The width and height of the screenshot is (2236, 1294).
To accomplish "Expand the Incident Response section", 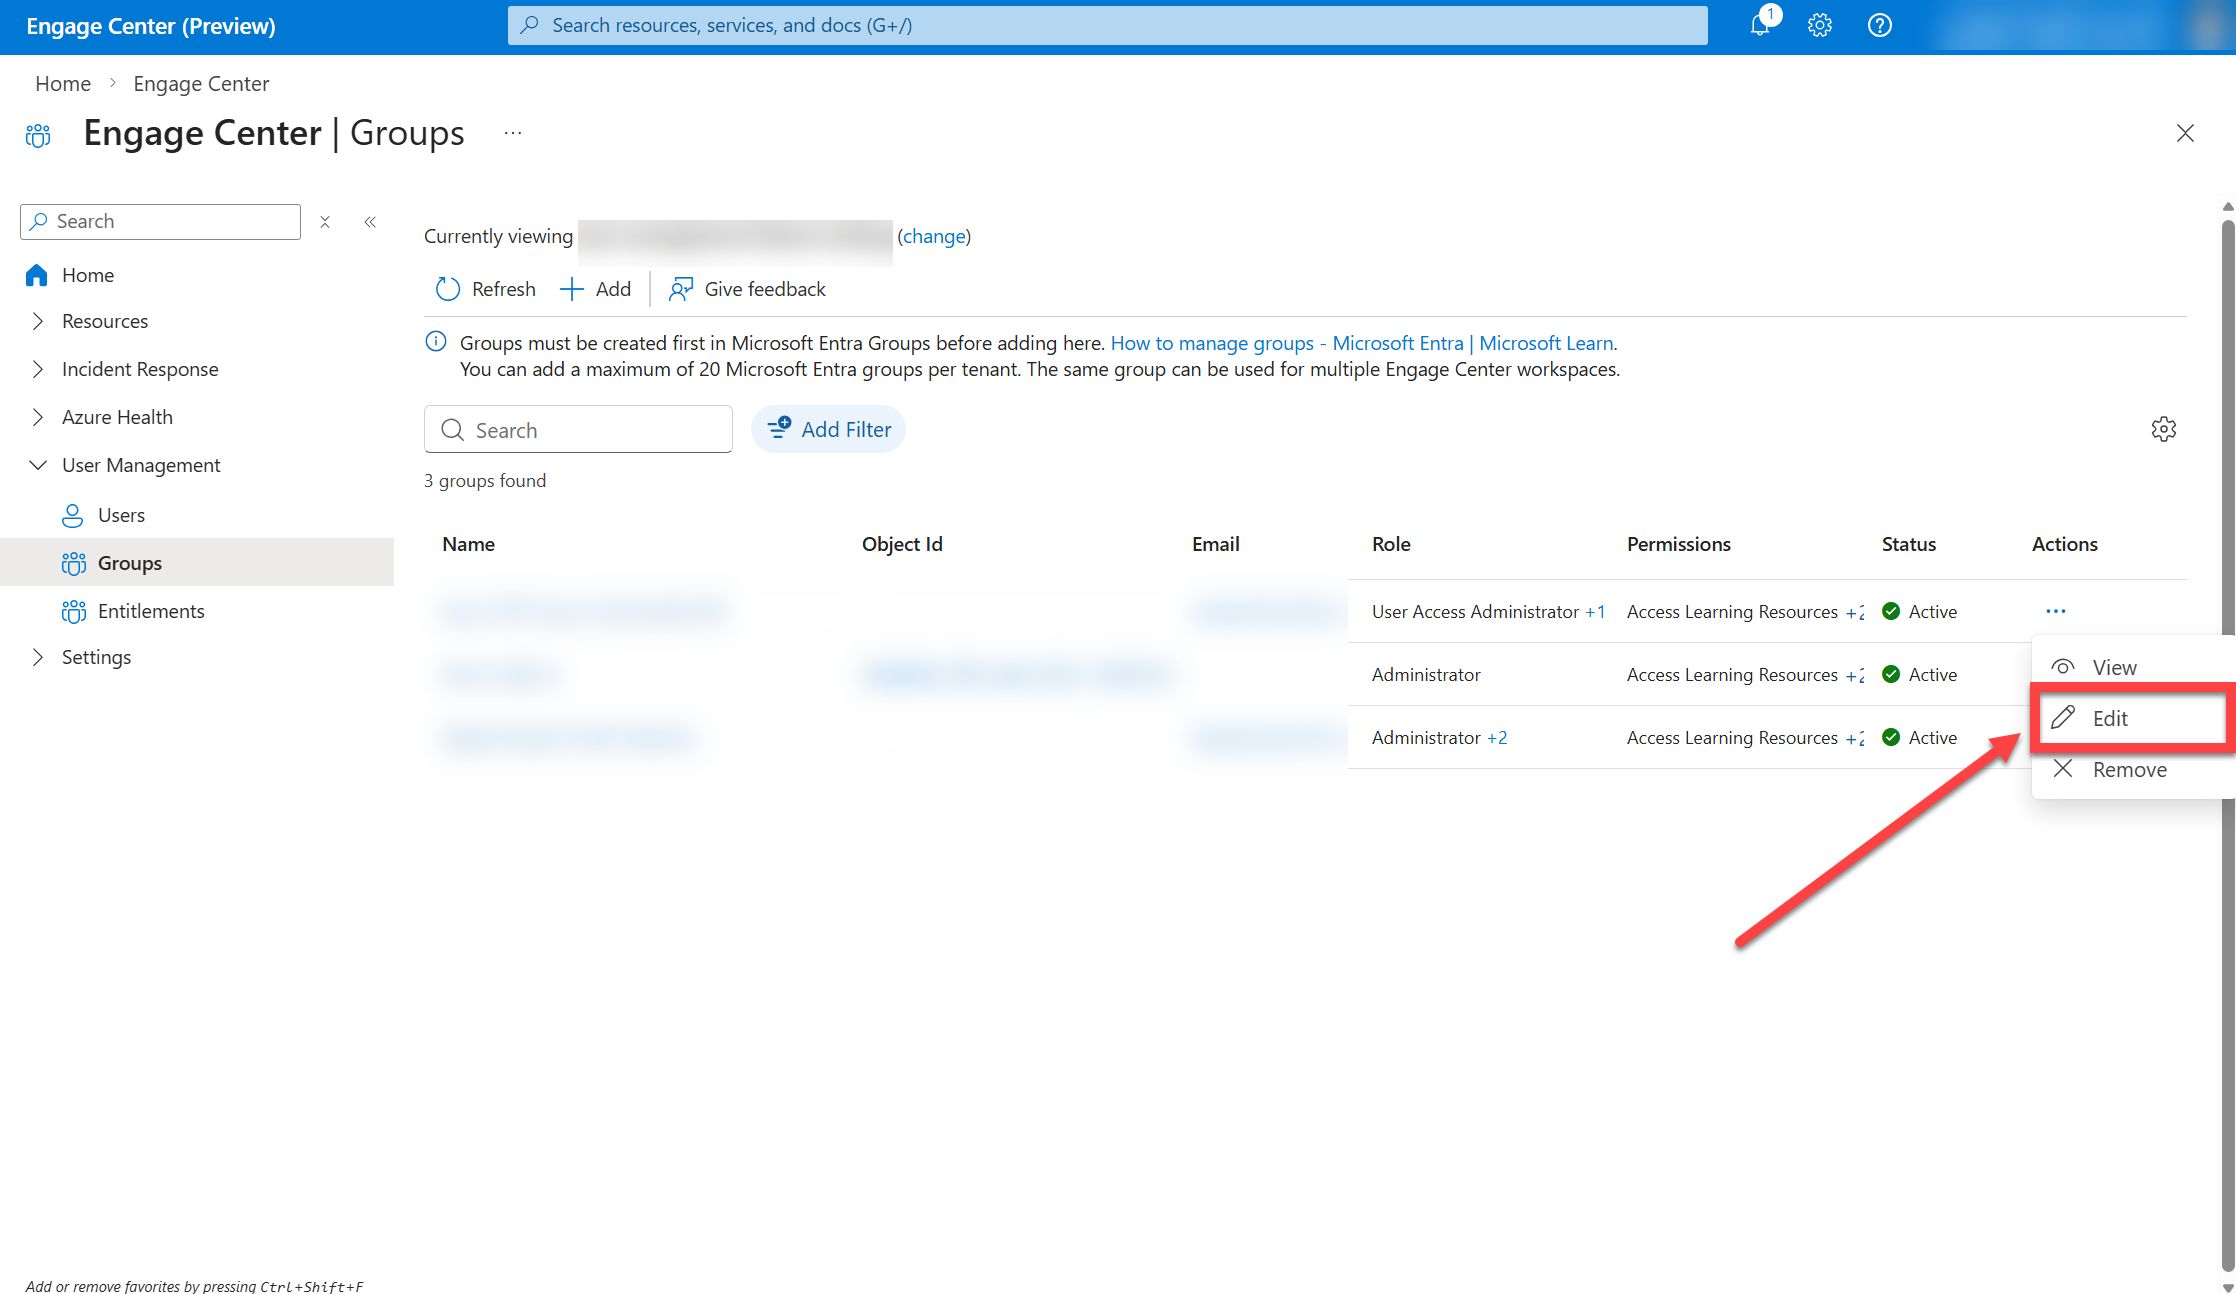I will pos(38,369).
